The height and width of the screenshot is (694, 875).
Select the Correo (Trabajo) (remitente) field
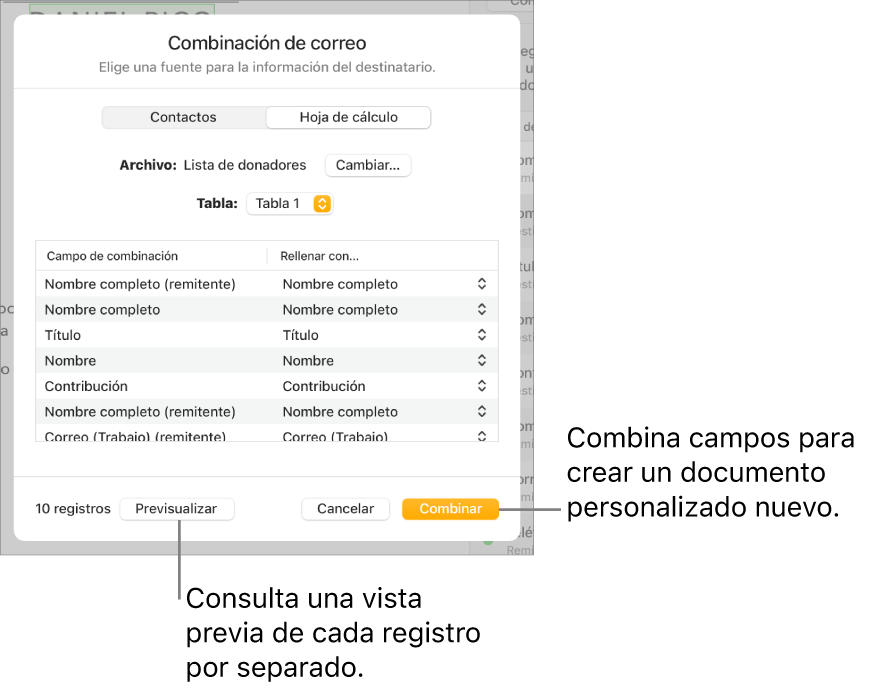[136, 436]
